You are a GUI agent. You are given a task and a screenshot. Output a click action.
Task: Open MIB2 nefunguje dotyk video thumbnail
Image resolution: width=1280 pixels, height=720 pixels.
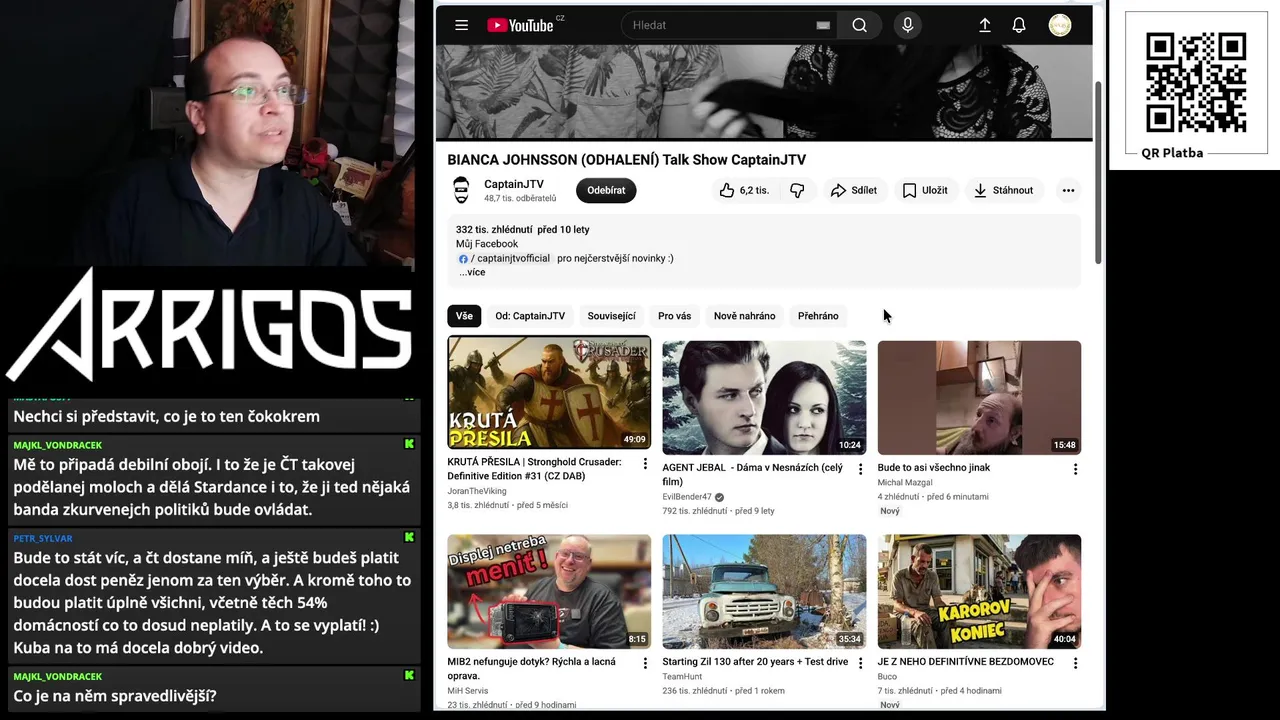pyautogui.click(x=549, y=591)
